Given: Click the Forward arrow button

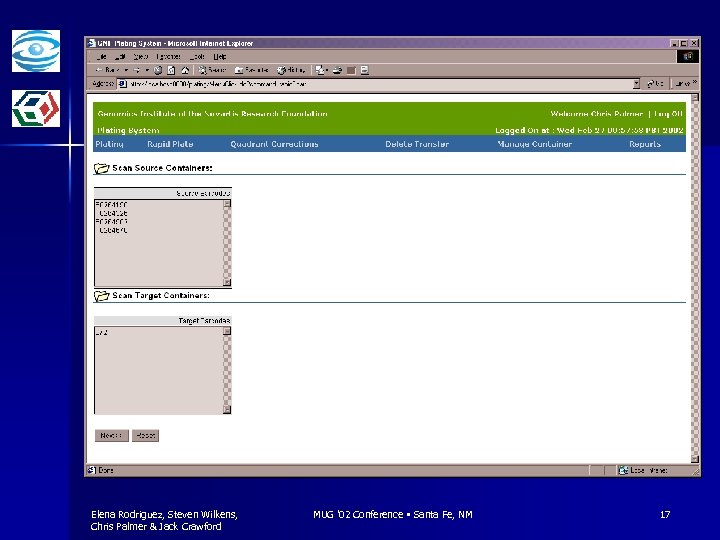Looking at the screenshot, I should (x=137, y=70).
